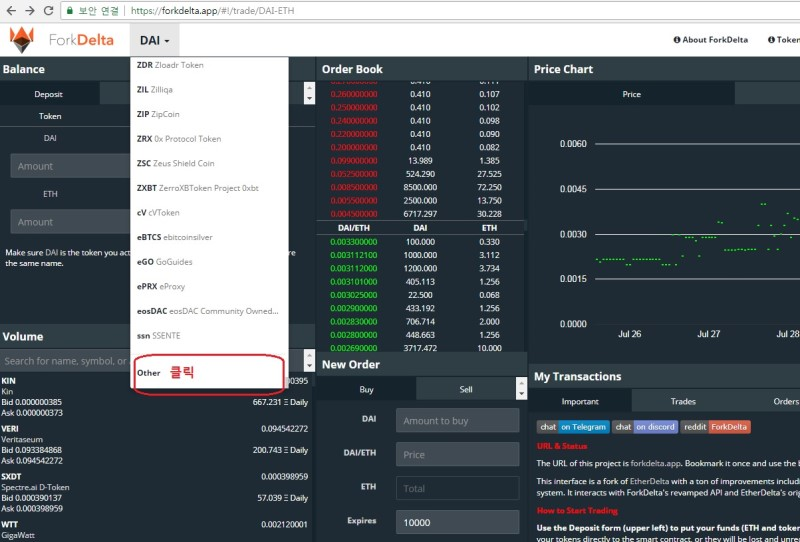The width and height of the screenshot is (800, 542).
Task: Open the Important tab in My Transactions
Action: (580, 401)
